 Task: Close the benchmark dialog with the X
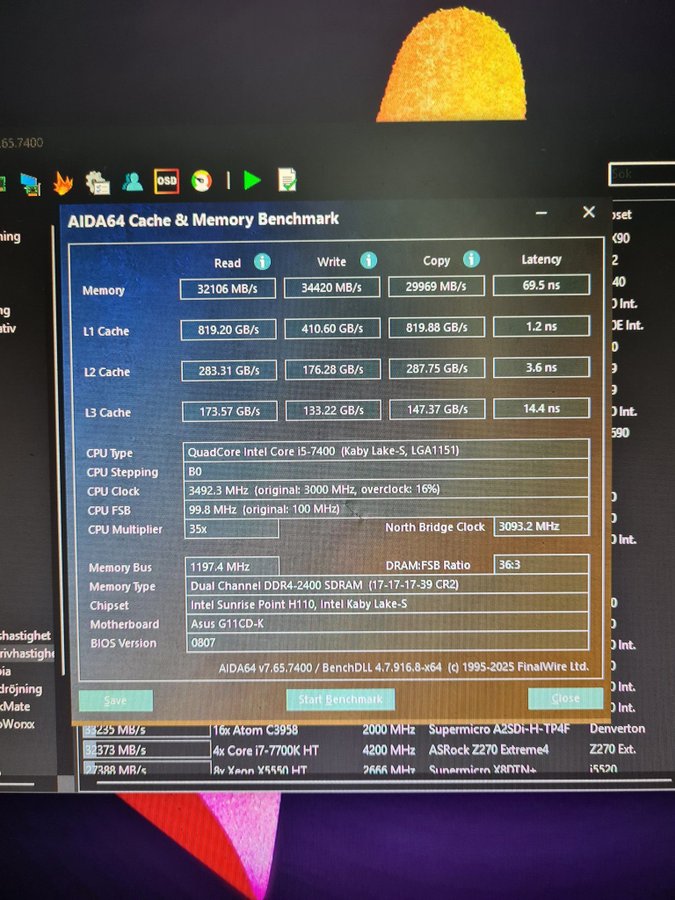coord(589,212)
